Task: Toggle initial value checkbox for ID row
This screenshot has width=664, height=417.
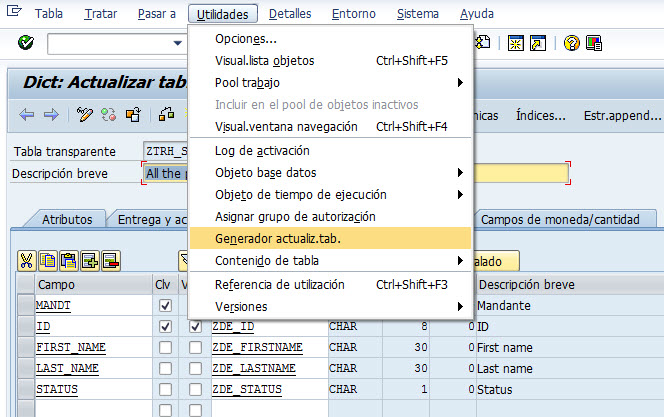Action: [195, 326]
